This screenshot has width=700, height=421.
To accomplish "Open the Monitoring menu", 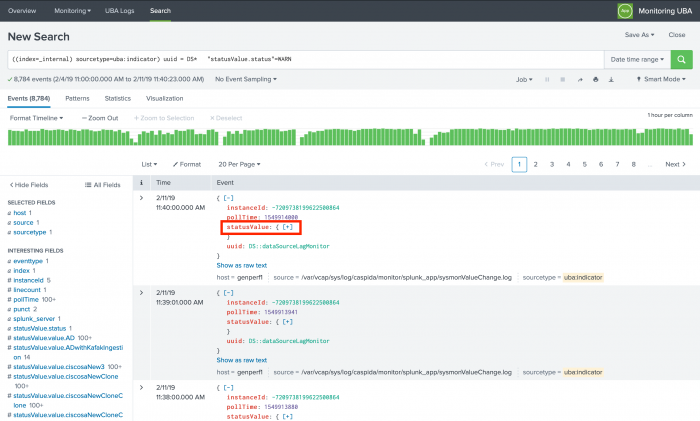I will [x=72, y=11].
